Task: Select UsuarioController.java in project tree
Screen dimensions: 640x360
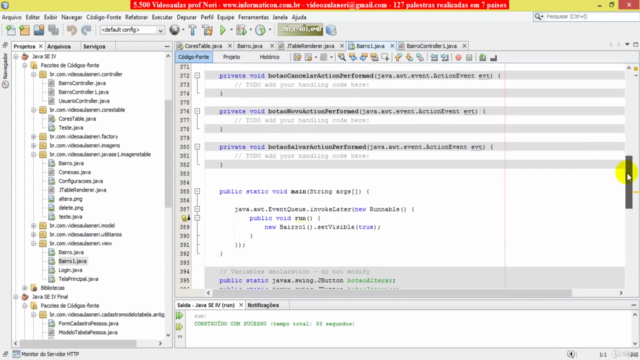Action: tap(84, 101)
